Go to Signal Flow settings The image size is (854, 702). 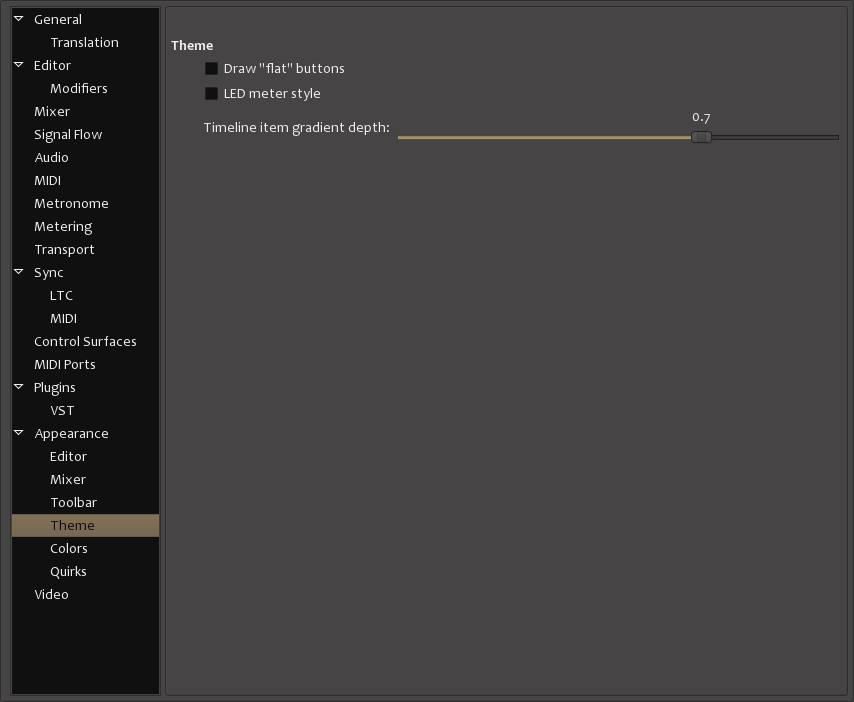pyautogui.click(x=68, y=134)
